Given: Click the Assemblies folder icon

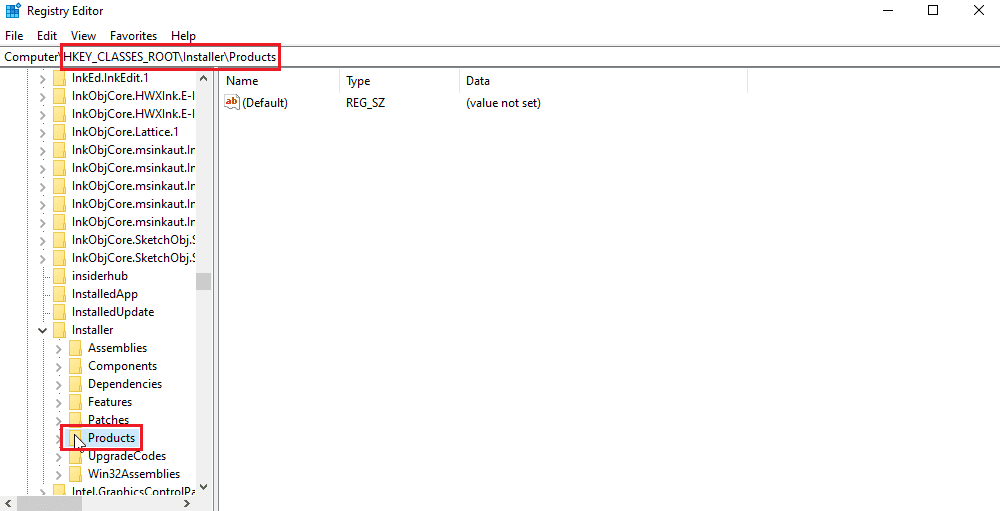Looking at the screenshot, I should (75, 348).
